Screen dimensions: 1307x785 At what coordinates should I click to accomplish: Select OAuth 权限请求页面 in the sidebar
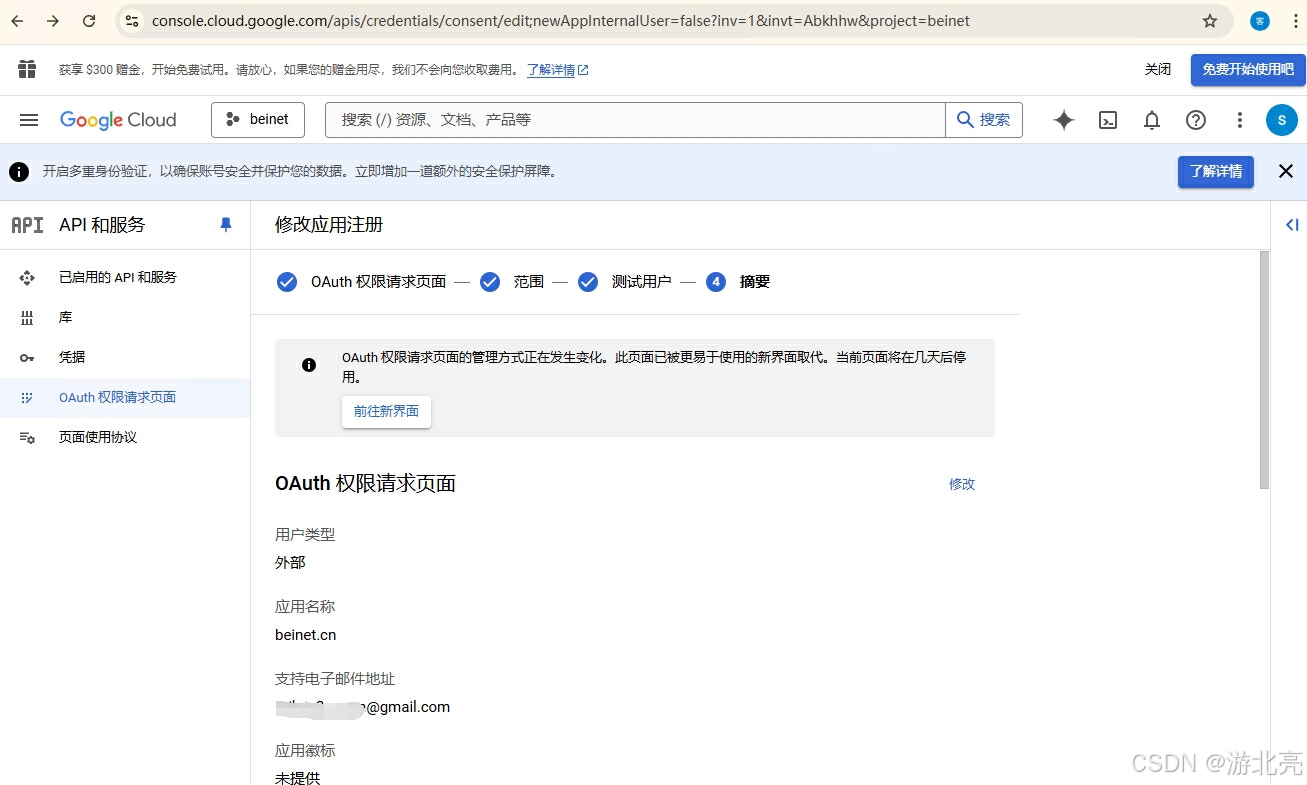tap(125, 398)
